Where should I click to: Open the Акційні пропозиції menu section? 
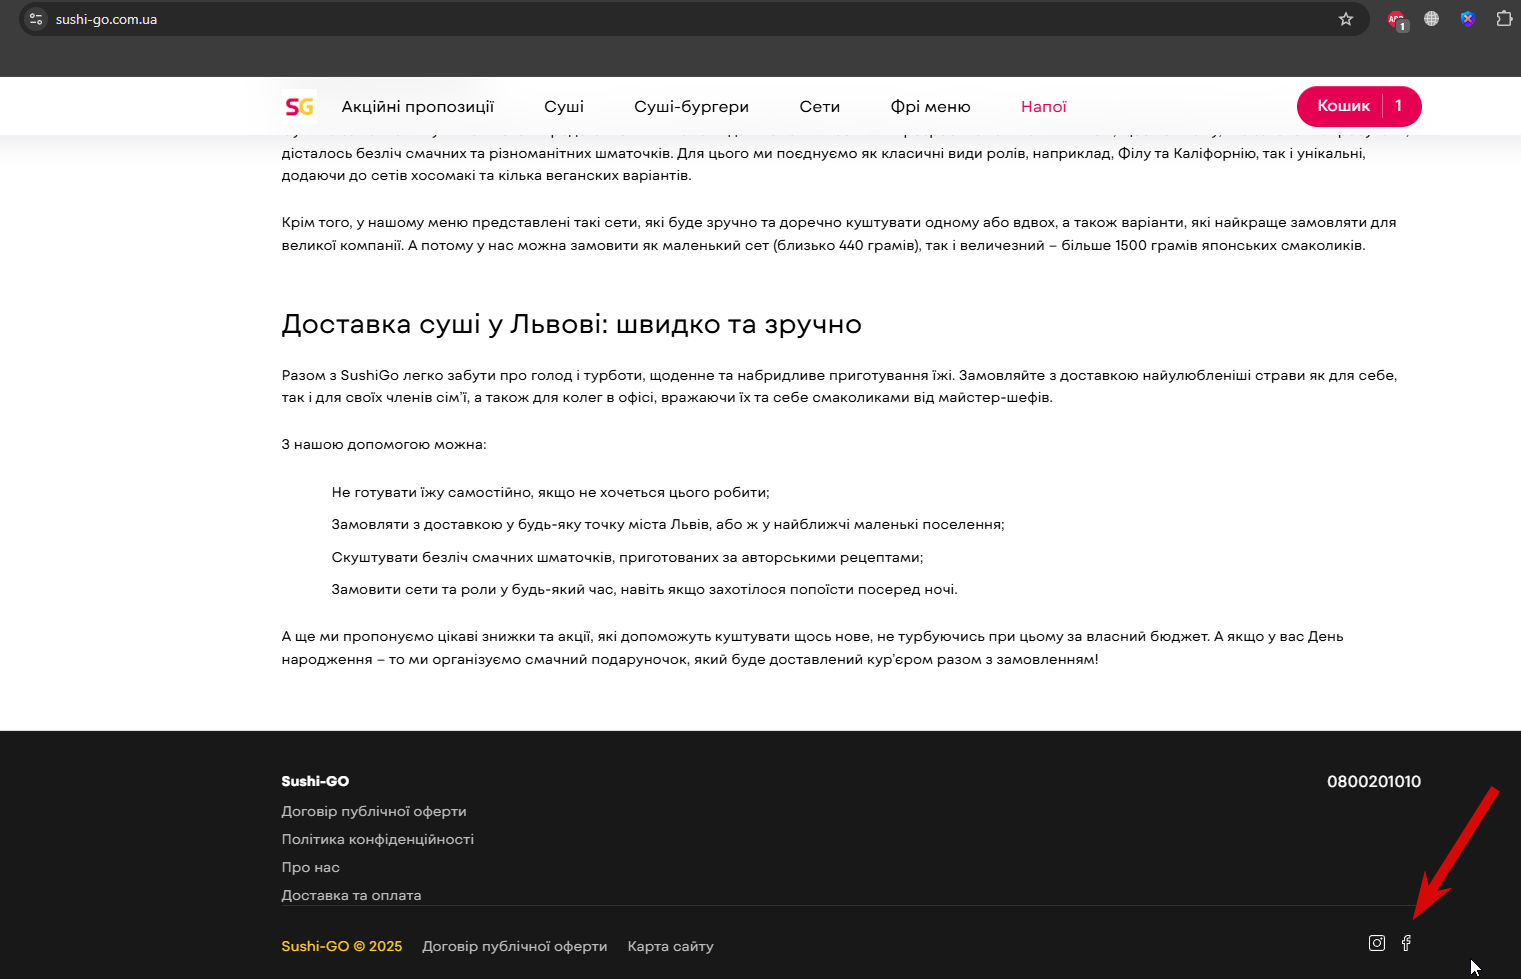(418, 106)
